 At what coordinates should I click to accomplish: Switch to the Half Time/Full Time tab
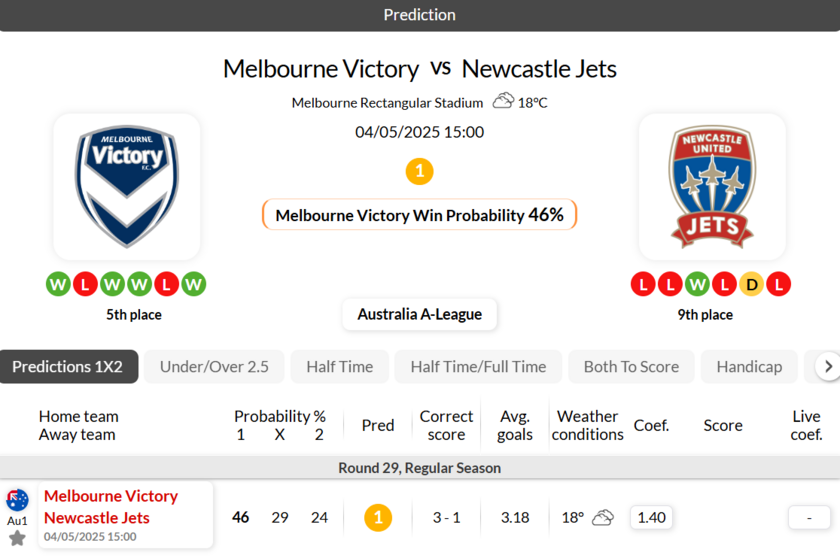coord(478,367)
